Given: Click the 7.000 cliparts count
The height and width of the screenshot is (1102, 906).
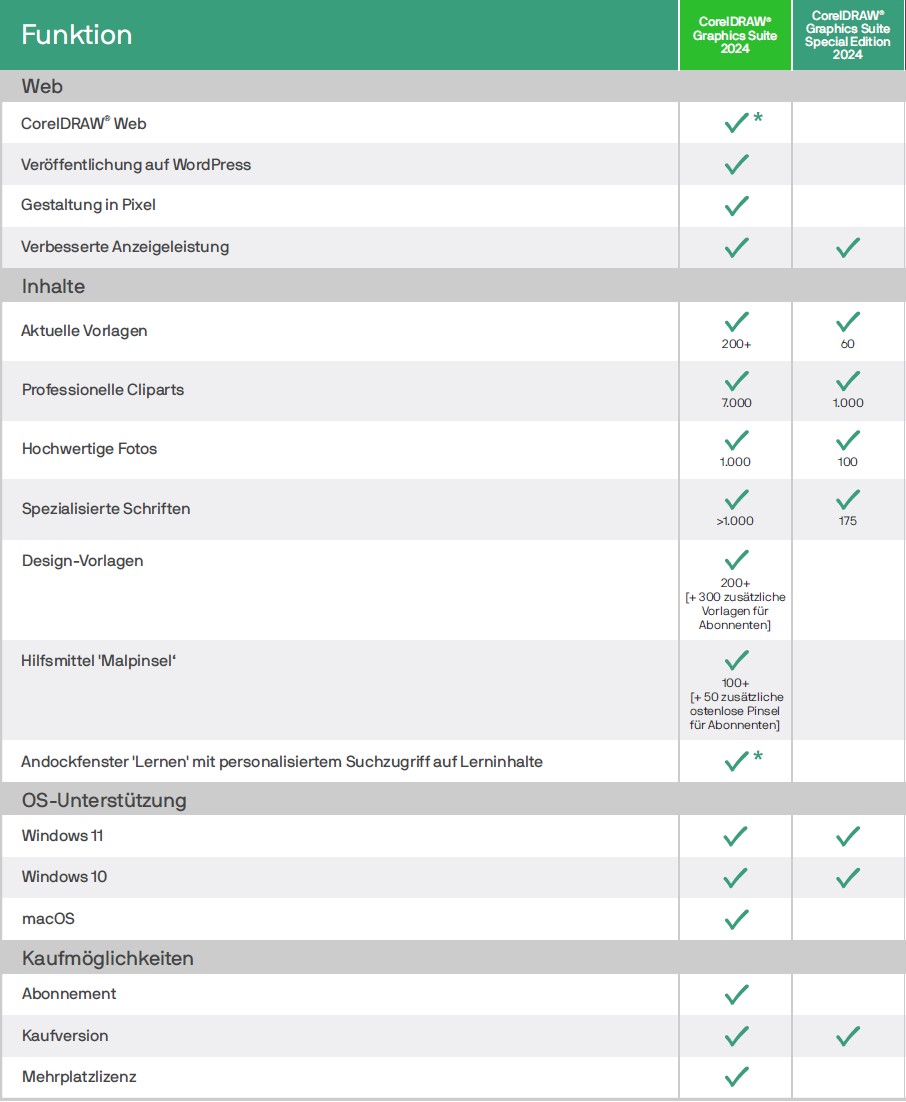Looking at the screenshot, I should point(736,403).
